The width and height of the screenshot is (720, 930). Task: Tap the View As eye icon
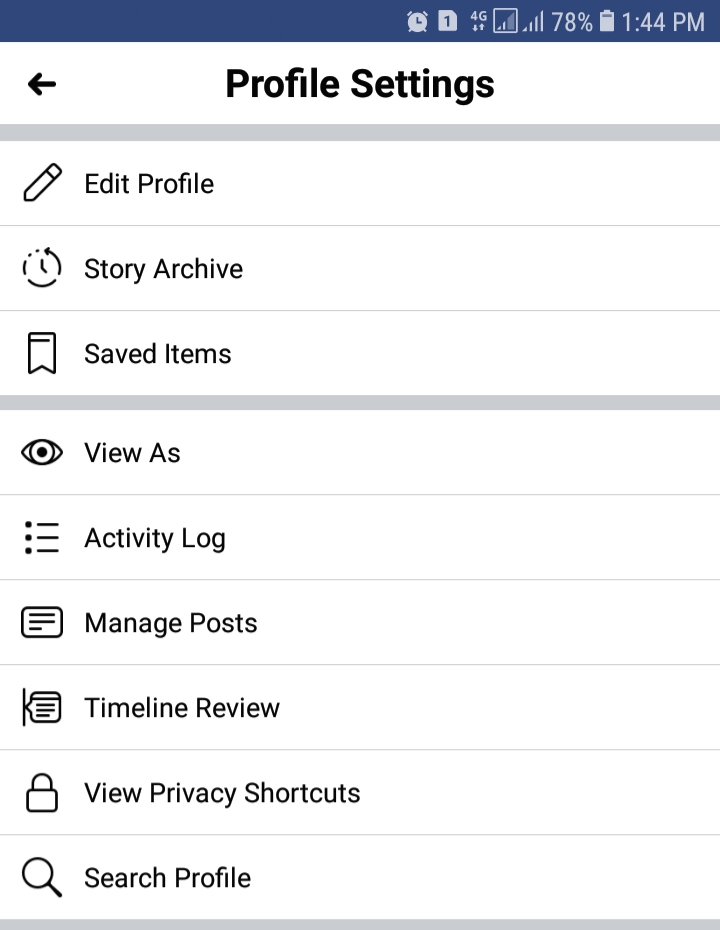42,453
